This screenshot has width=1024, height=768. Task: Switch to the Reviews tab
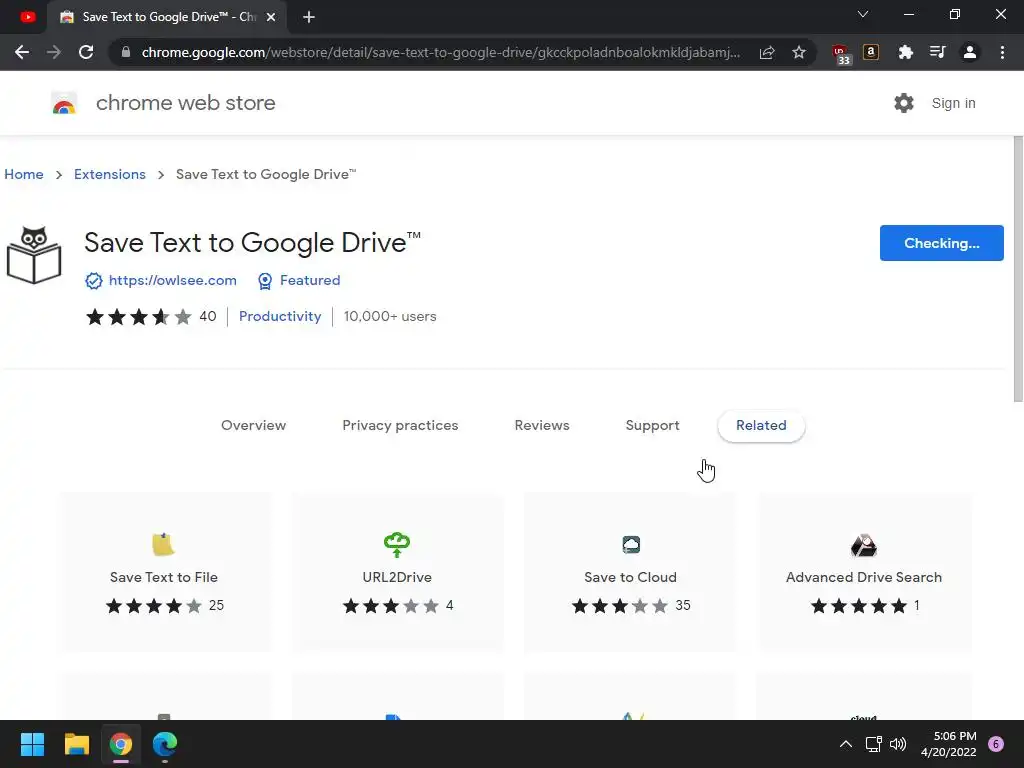point(542,425)
